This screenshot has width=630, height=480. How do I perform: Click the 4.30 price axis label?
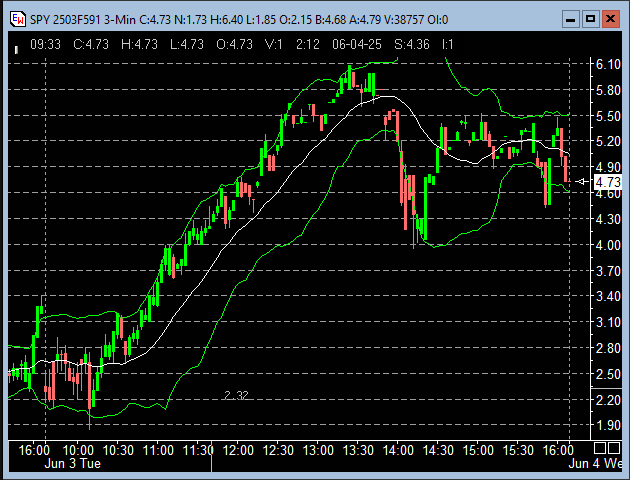pos(608,219)
